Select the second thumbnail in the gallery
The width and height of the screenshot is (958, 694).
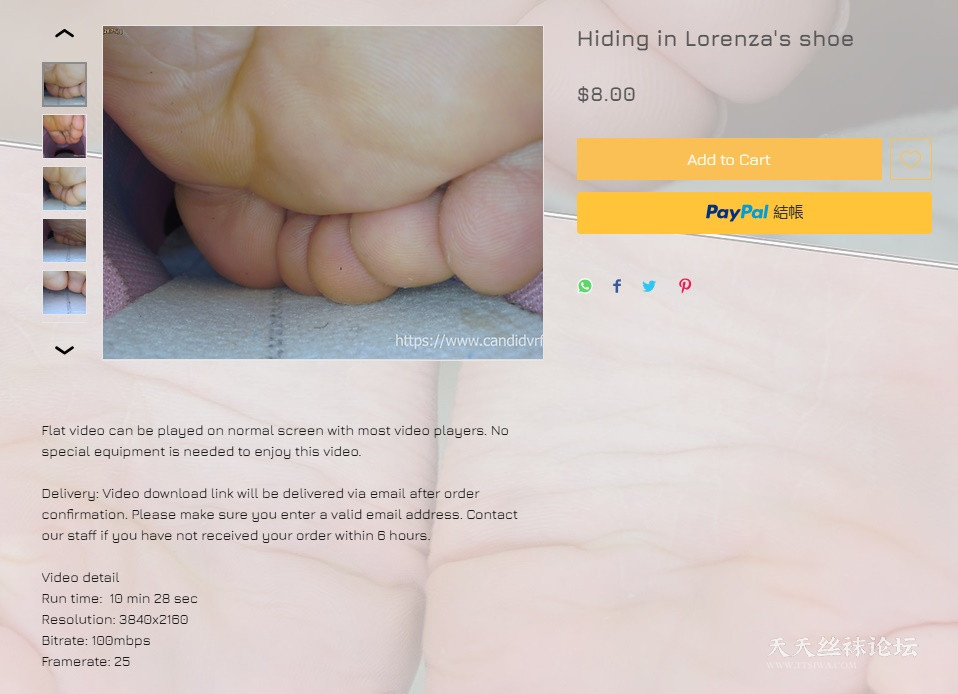[x=64, y=136]
